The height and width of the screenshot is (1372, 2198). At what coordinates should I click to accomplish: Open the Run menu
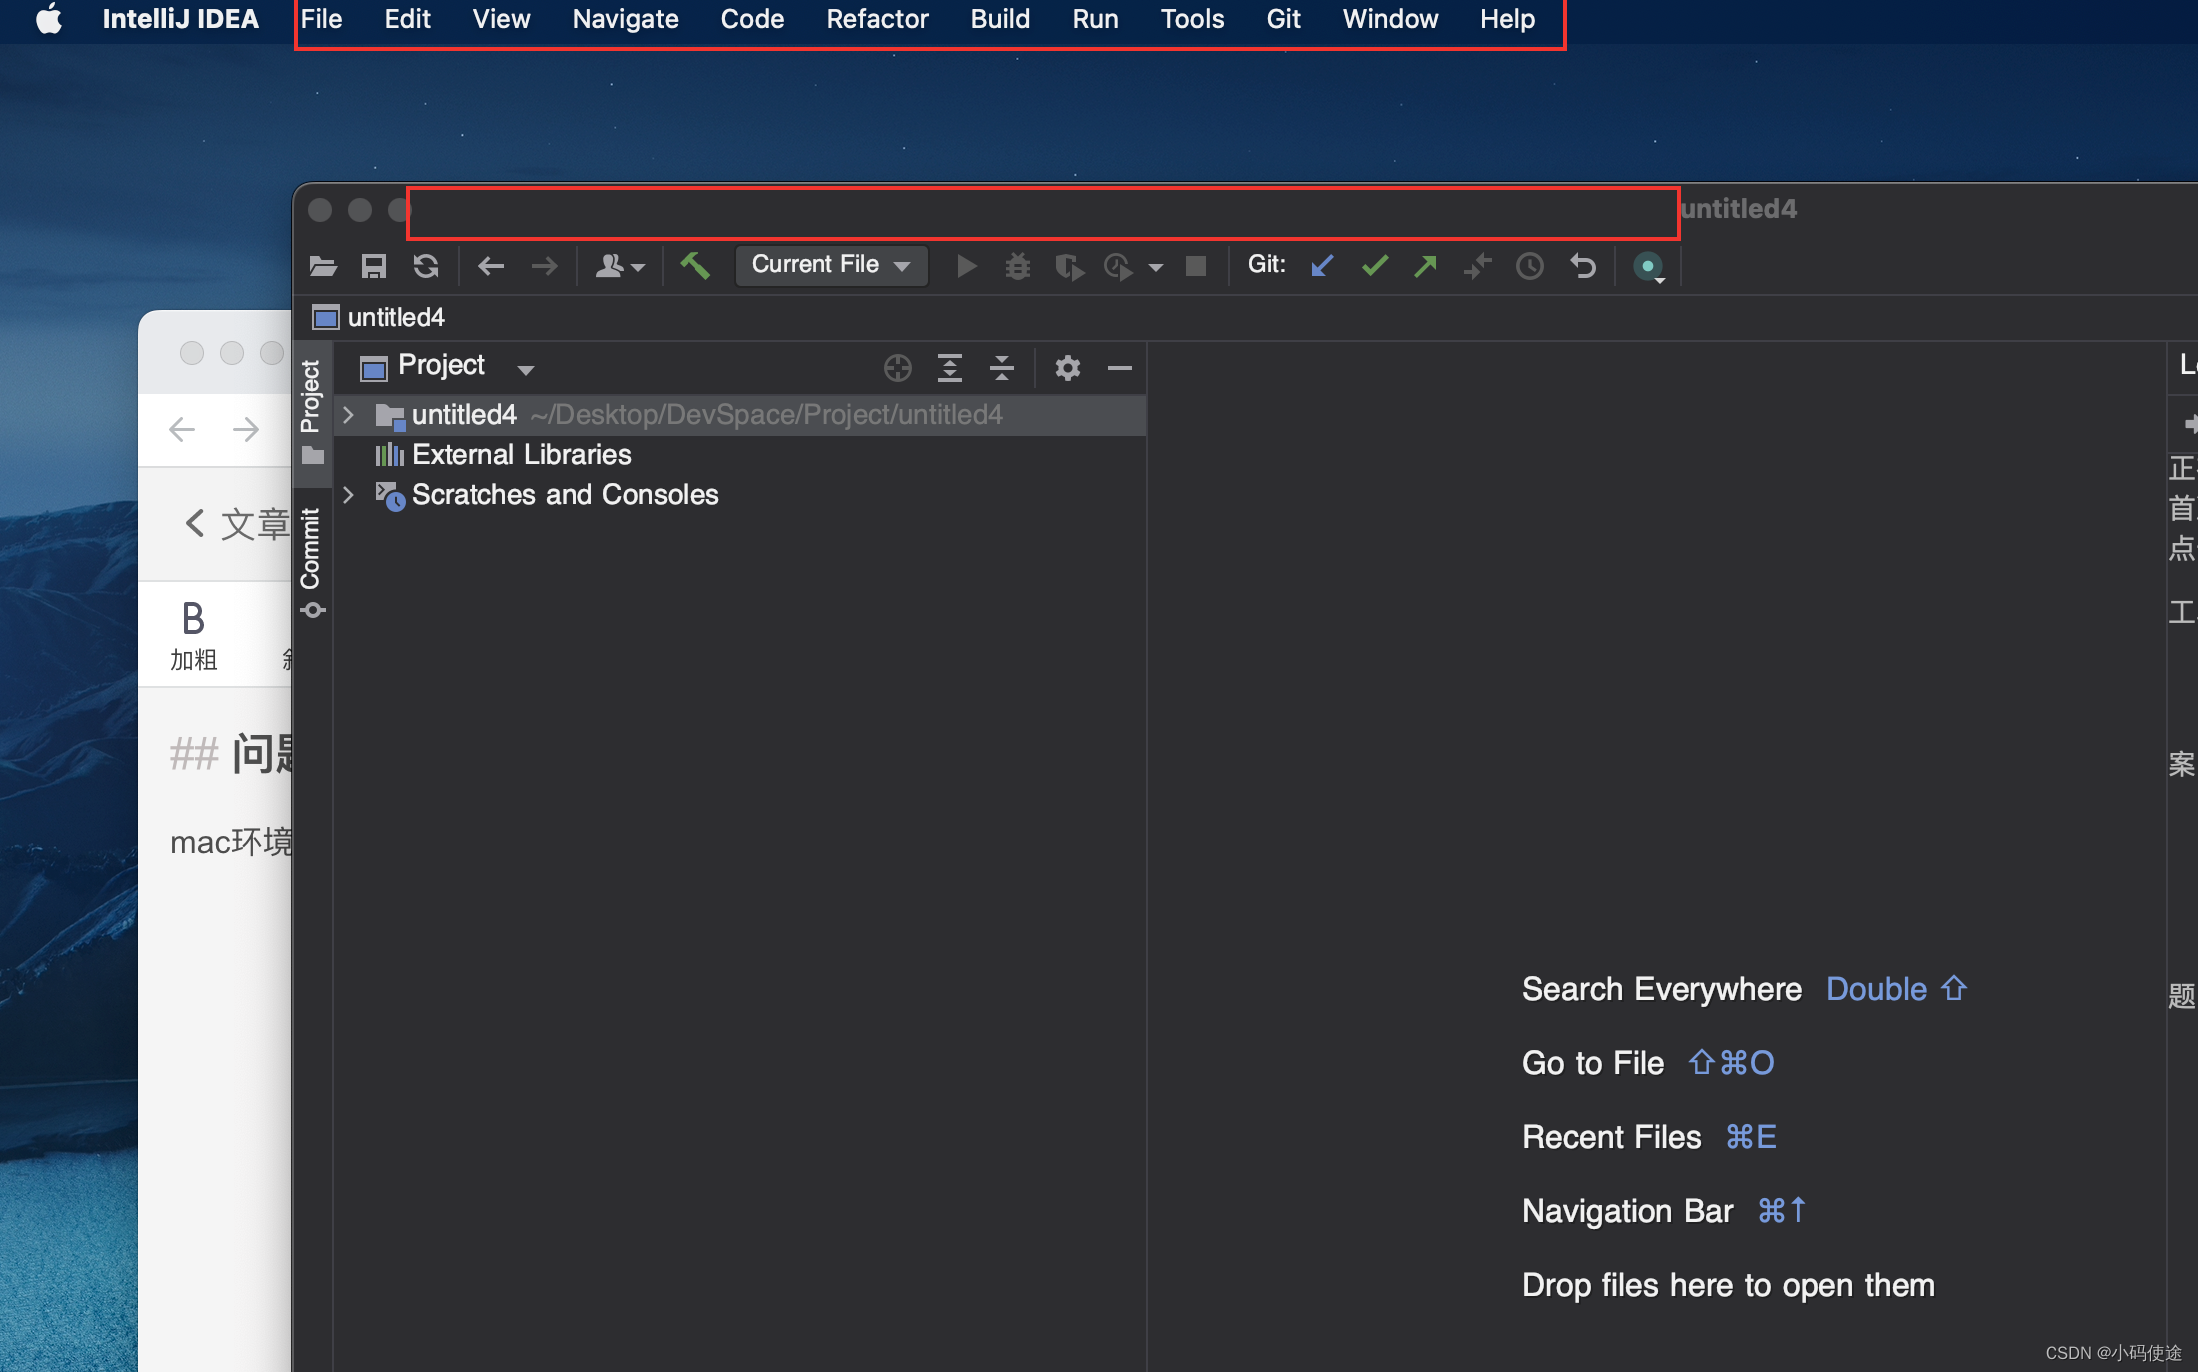[x=1095, y=19]
